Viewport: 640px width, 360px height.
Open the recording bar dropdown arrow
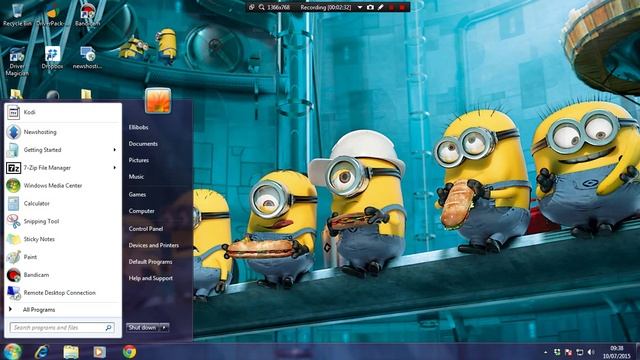pyautogui.click(x=360, y=7)
